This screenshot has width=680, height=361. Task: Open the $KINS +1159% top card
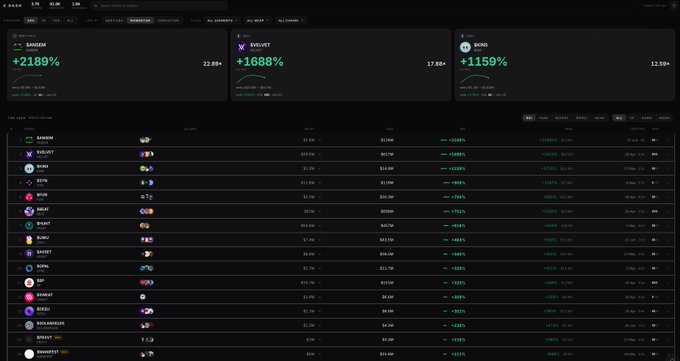click(565, 65)
